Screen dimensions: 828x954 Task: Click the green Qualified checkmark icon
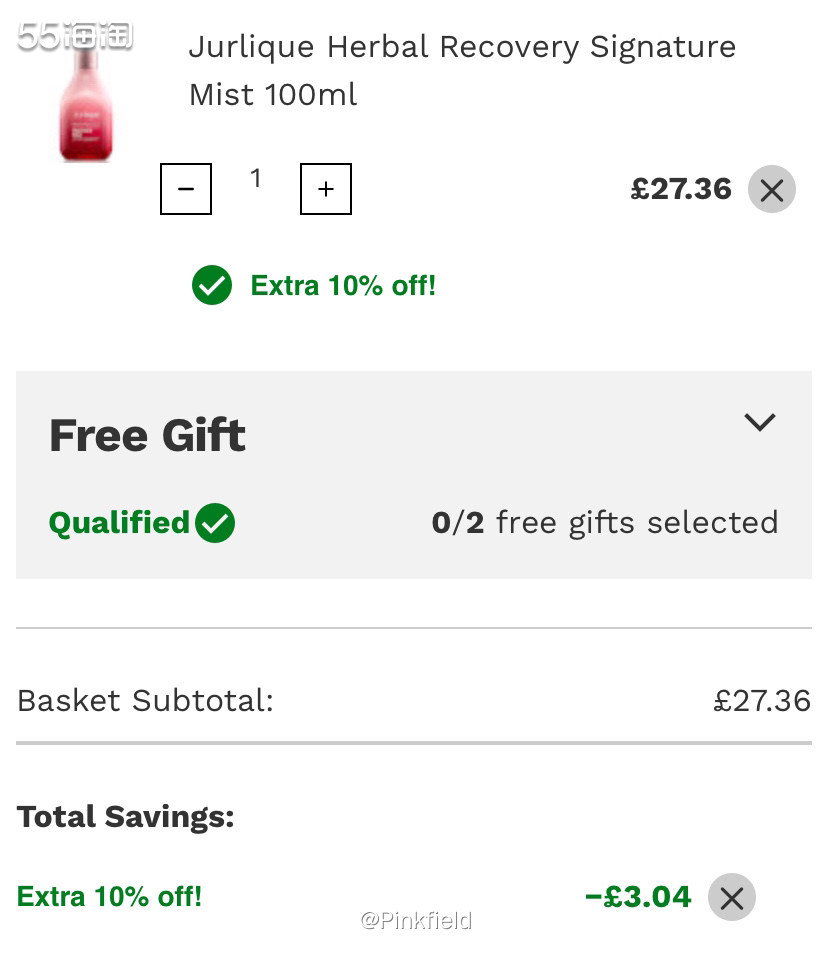click(215, 523)
